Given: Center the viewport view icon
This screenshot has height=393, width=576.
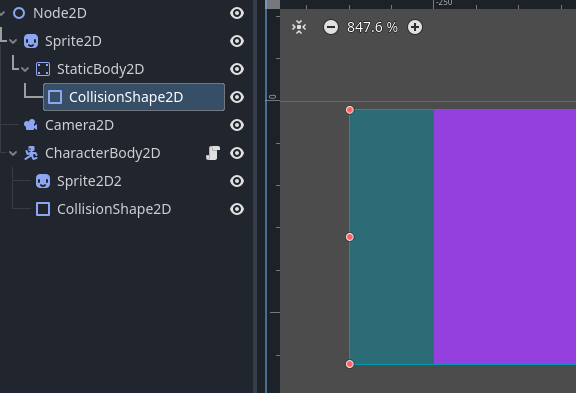Looking at the screenshot, I should point(299,27).
